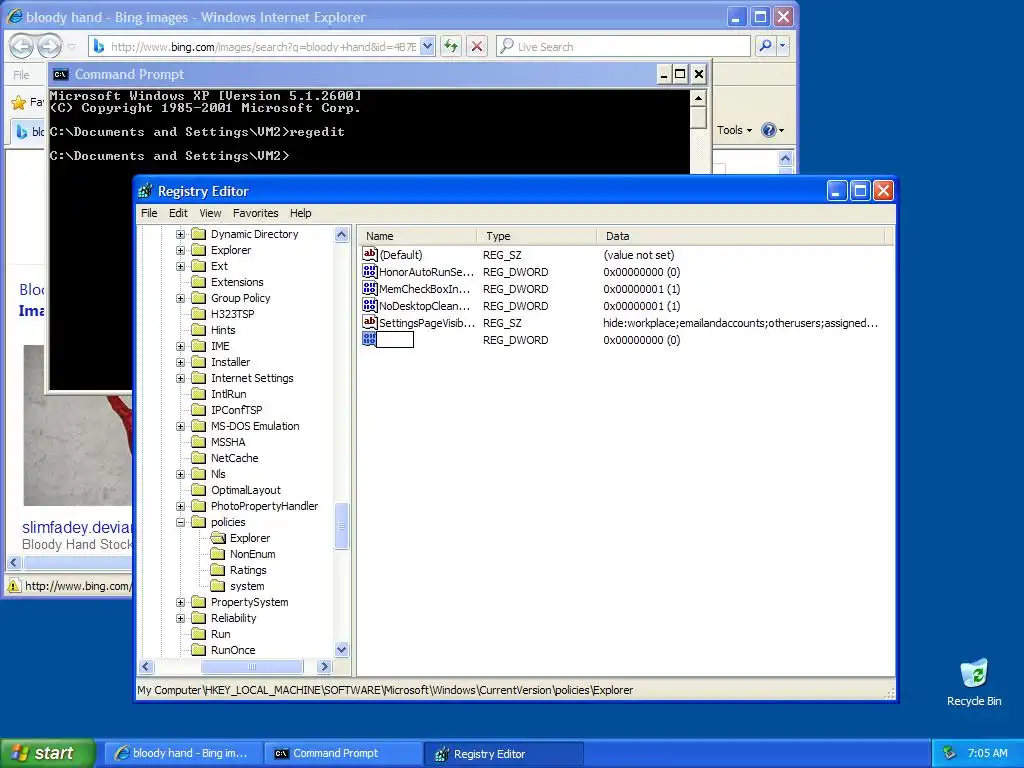The height and width of the screenshot is (768, 1024).
Task: Sort values by the Type column header
Action: pyautogui.click(x=537, y=236)
